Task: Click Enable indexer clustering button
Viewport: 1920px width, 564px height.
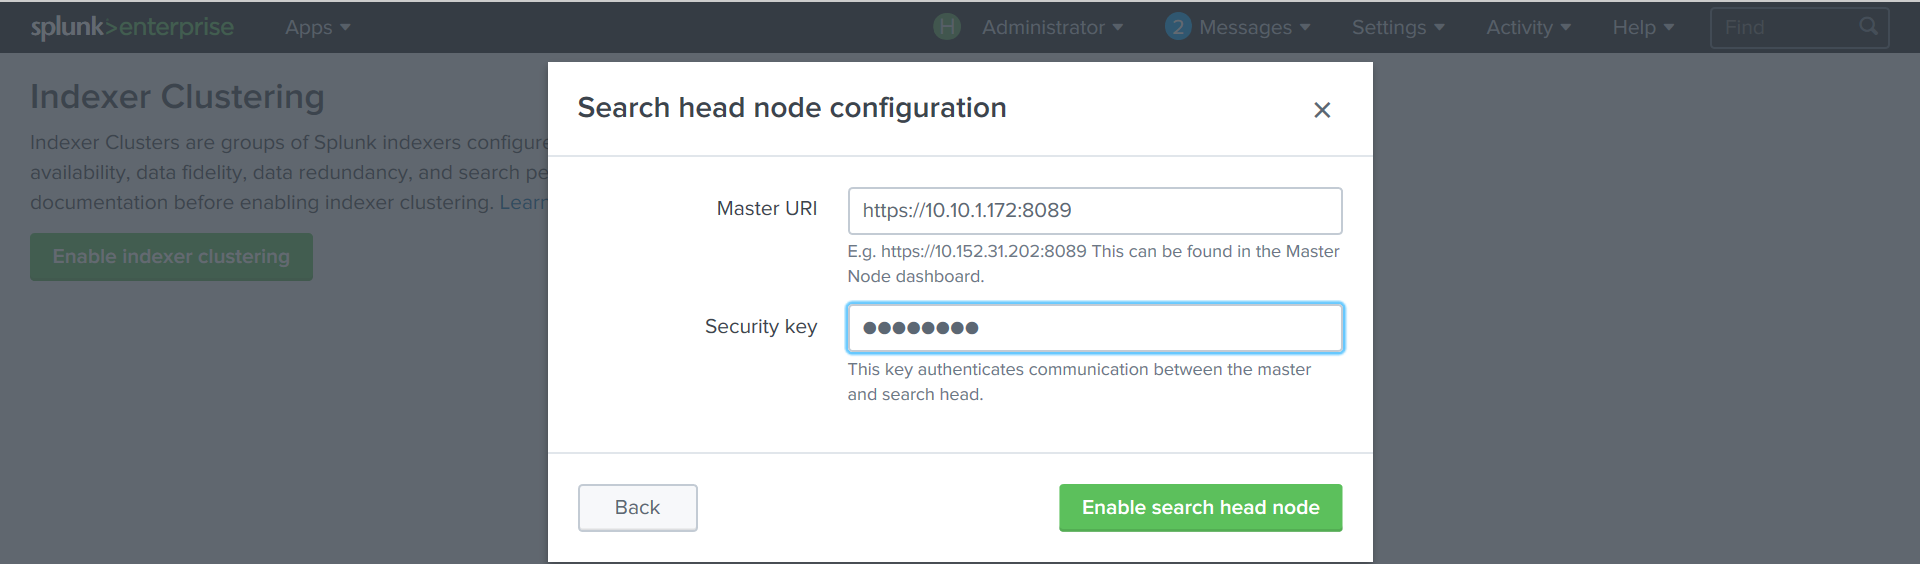Action: [x=171, y=257]
